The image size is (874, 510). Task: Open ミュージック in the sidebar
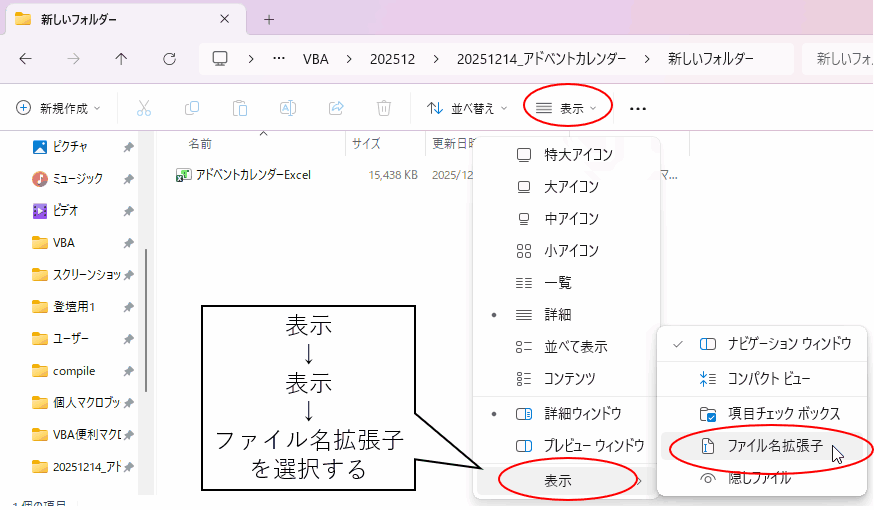pos(77,179)
